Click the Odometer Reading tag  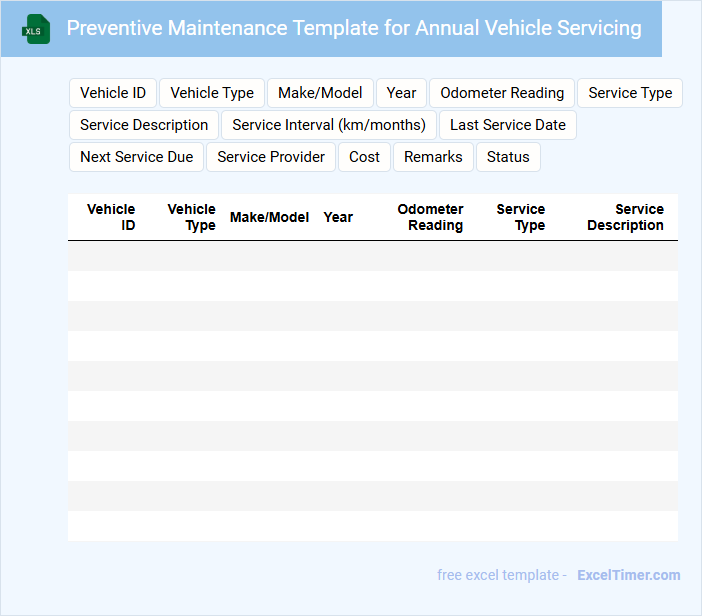coord(502,93)
